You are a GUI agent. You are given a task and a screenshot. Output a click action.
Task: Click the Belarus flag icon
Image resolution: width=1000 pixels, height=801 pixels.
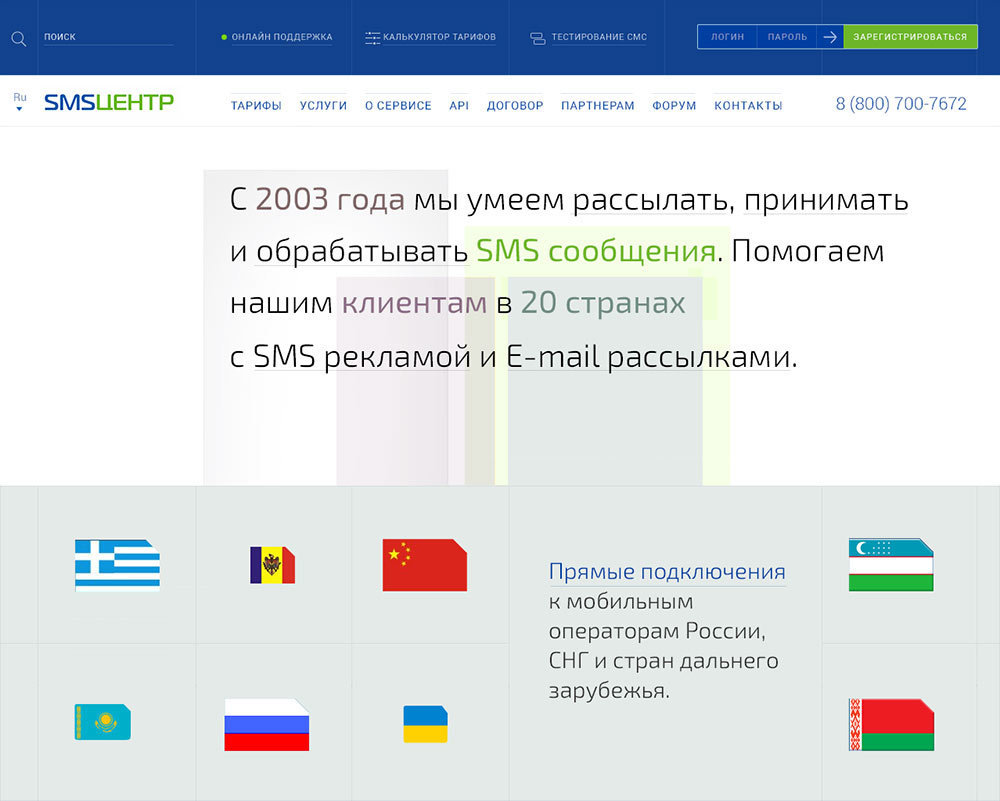tap(890, 724)
